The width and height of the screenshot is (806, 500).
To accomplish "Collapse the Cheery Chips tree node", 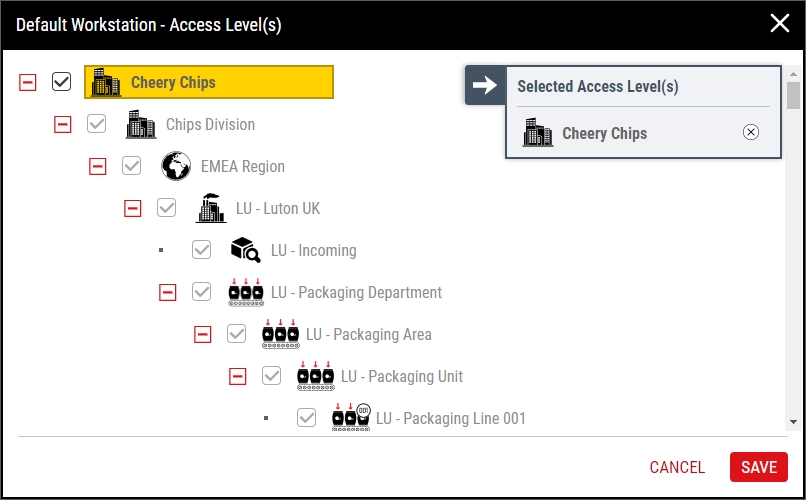I will [28, 82].
